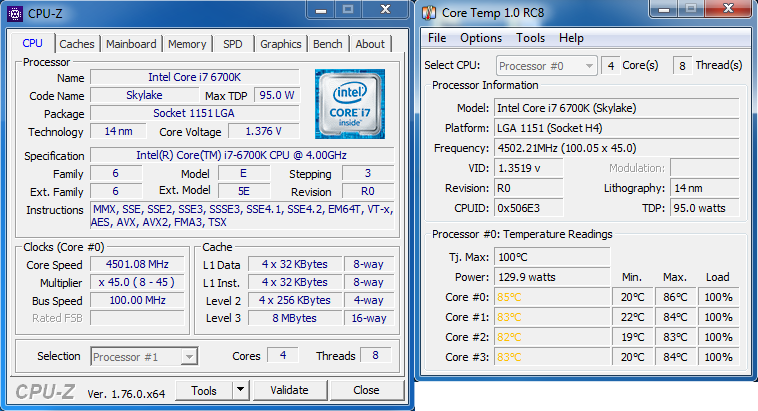Viewport: 758px width, 411px height.
Task: Click the Tools button in CPU-Z
Action: point(204,390)
